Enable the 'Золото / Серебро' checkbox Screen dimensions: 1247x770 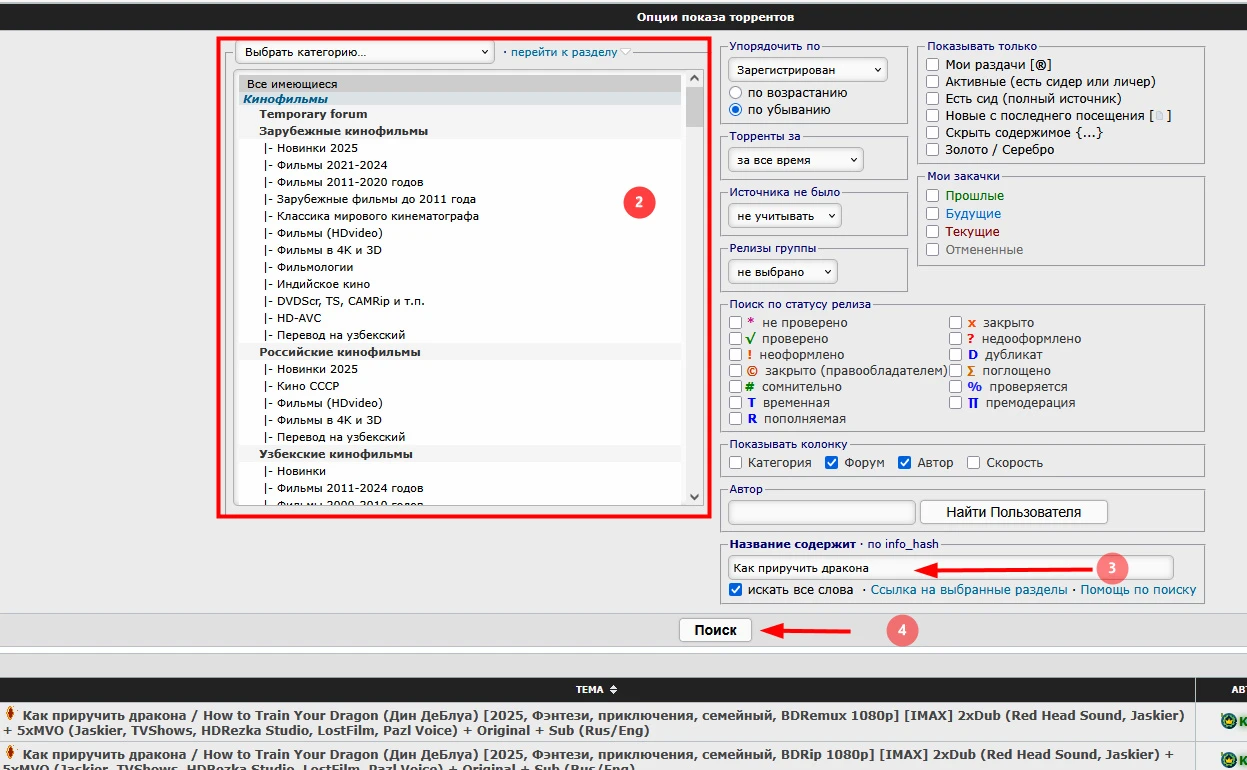click(x=933, y=150)
